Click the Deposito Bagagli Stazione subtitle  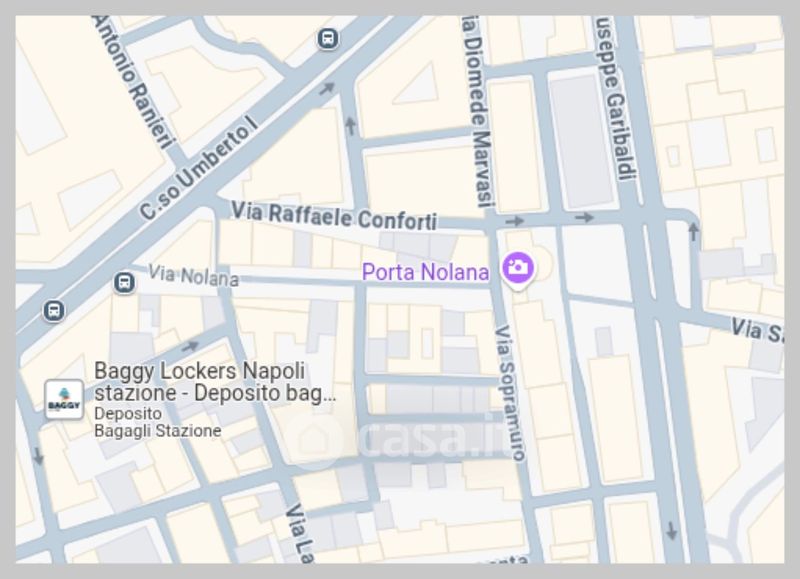point(158,422)
